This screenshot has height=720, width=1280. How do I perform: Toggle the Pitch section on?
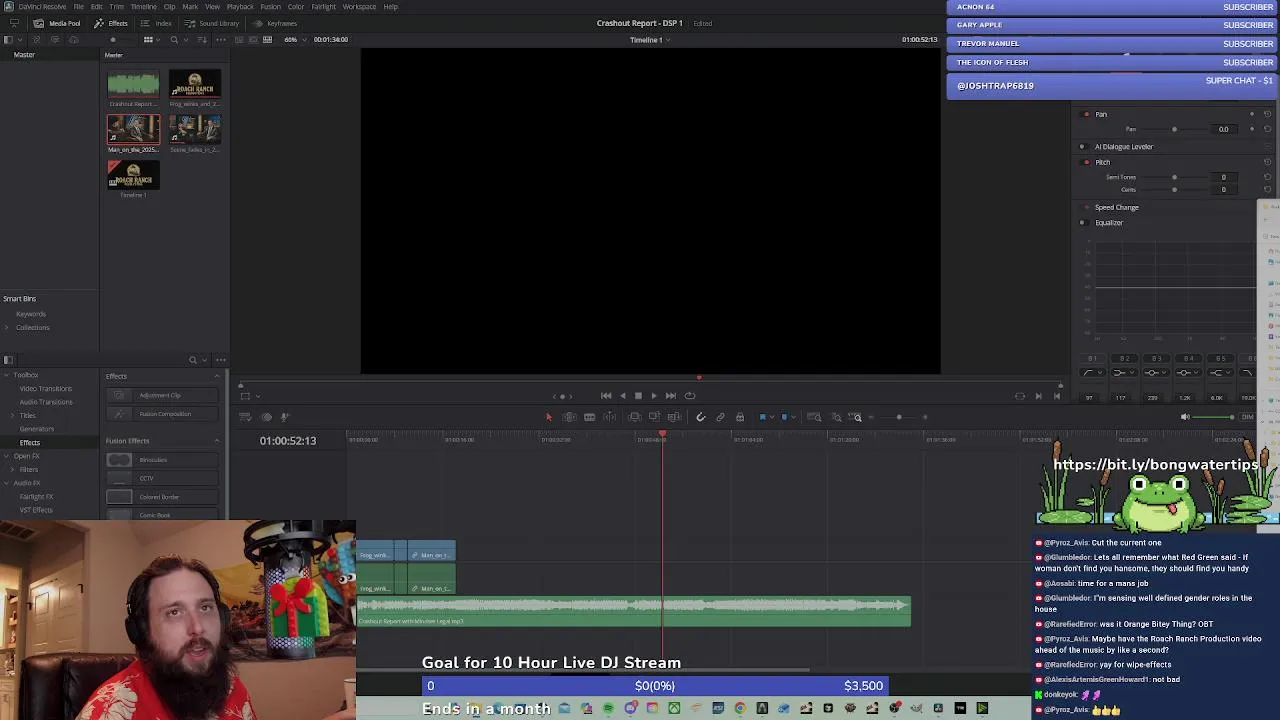point(1087,162)
